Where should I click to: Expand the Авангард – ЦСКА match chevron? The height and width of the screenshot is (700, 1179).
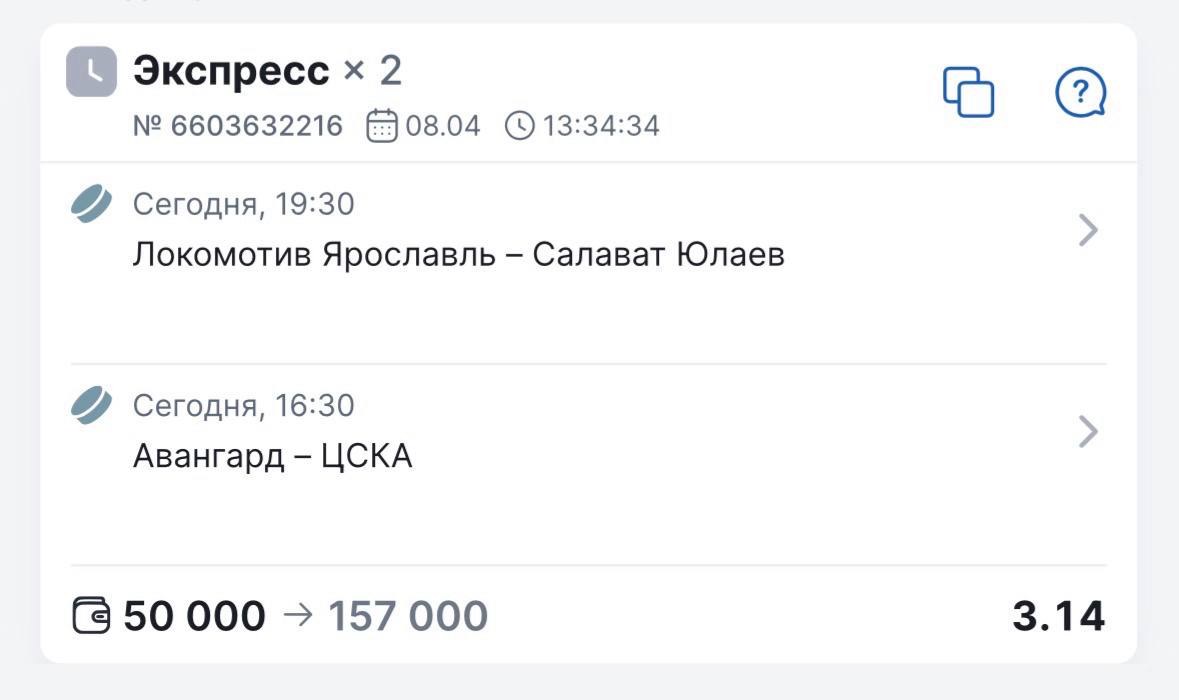1088,432
